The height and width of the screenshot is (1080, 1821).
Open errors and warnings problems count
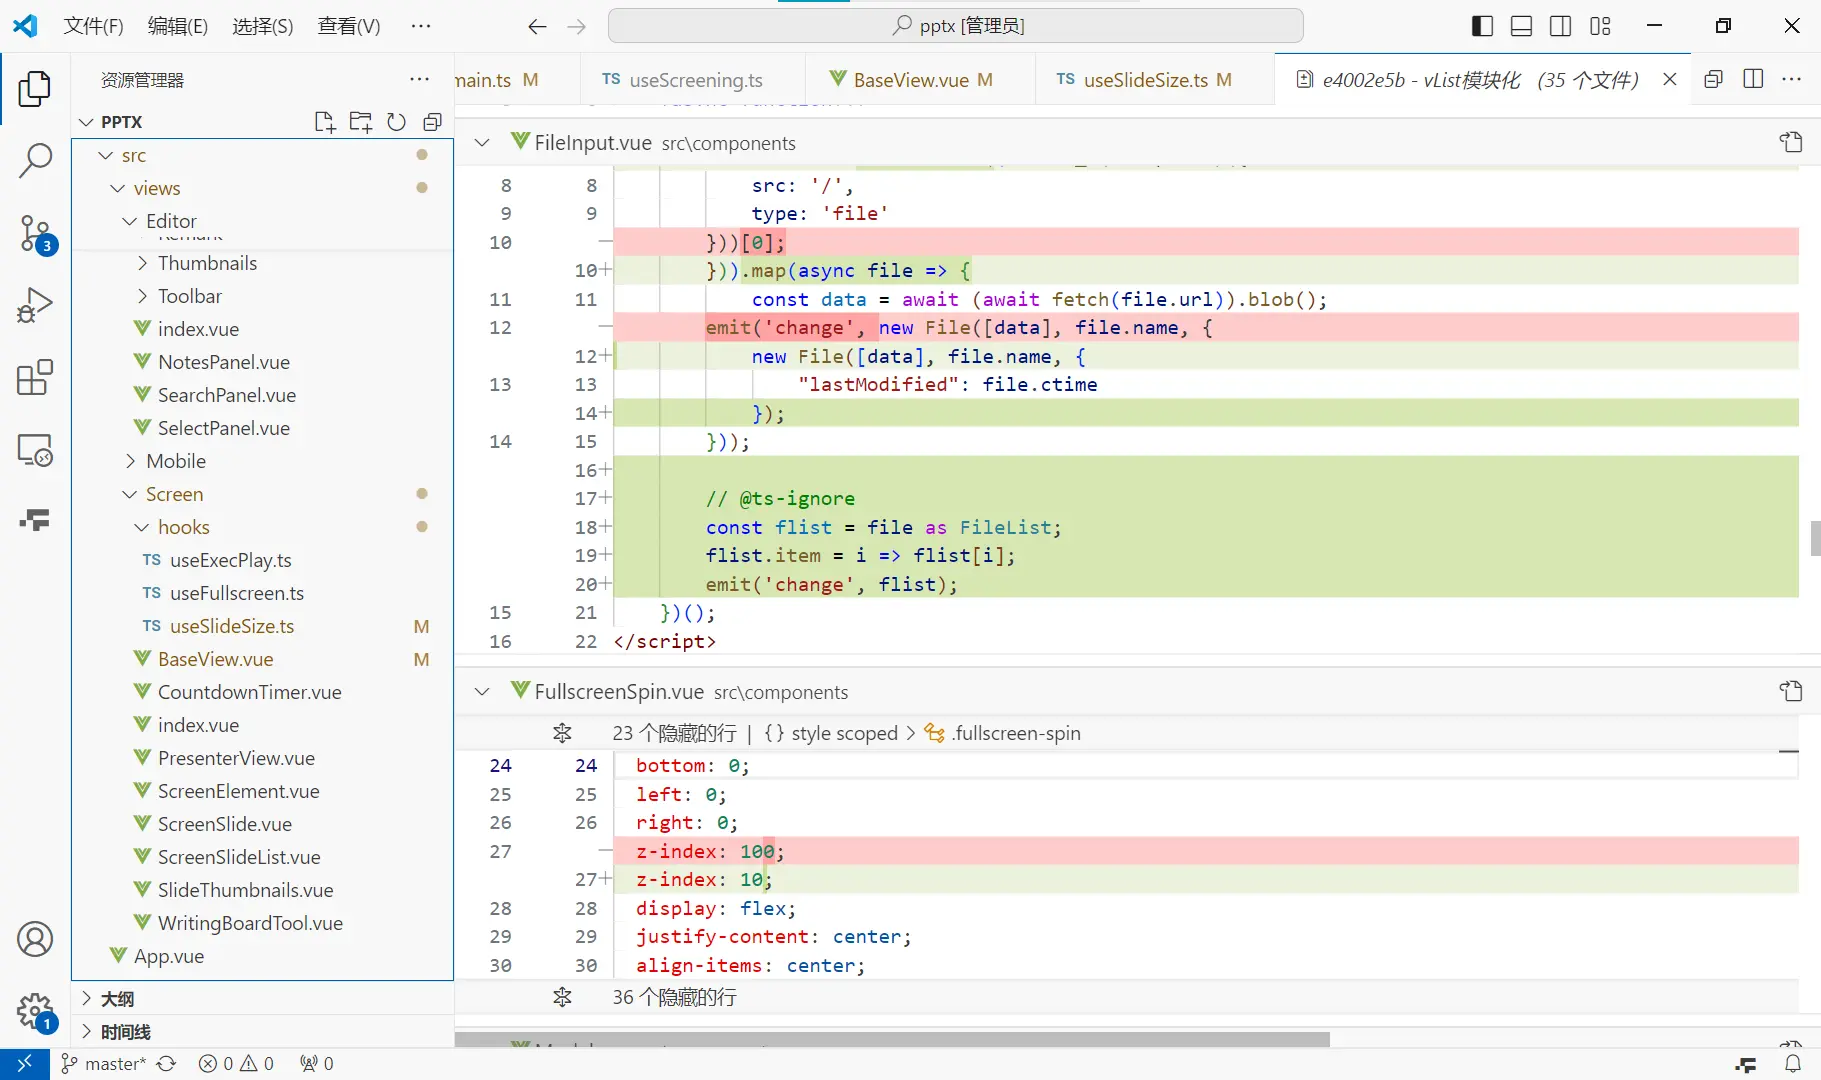[x=236, y=1064]
